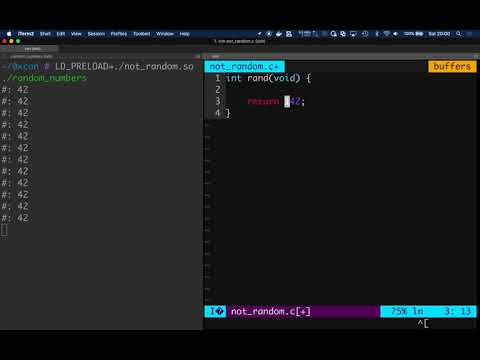Click the insert mode indicator in statusline
The width and height of the screenshot is (480, 360).
[x=215, y=311]
